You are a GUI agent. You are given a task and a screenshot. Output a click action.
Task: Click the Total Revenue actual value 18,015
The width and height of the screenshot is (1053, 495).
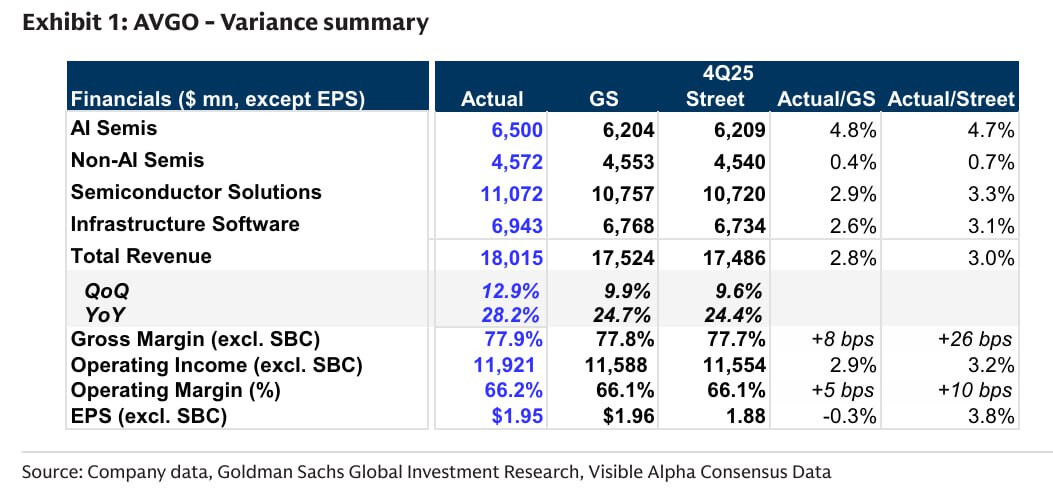pyautogui.click(x=514, y=257)
